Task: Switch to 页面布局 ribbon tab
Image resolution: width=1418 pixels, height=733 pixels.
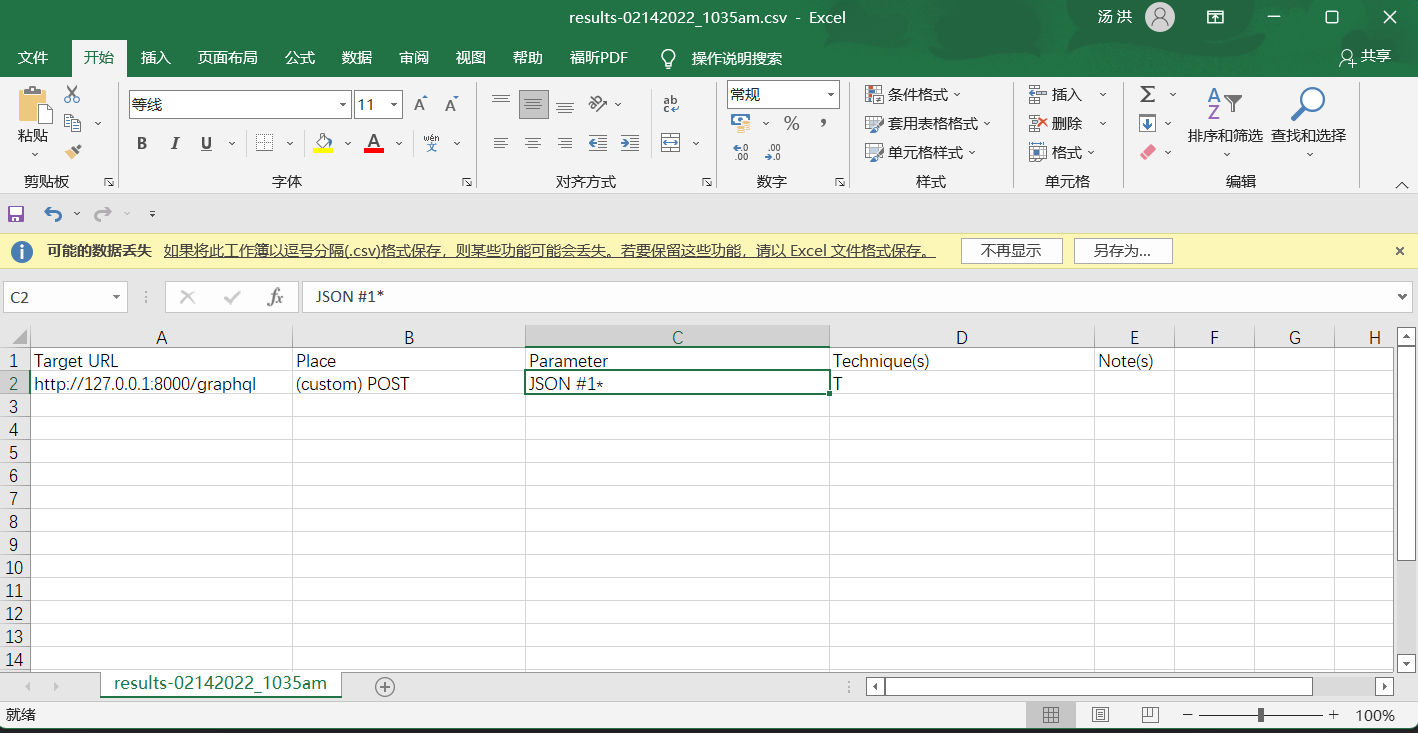Action: pyautogui.click(x=227, y=58)
